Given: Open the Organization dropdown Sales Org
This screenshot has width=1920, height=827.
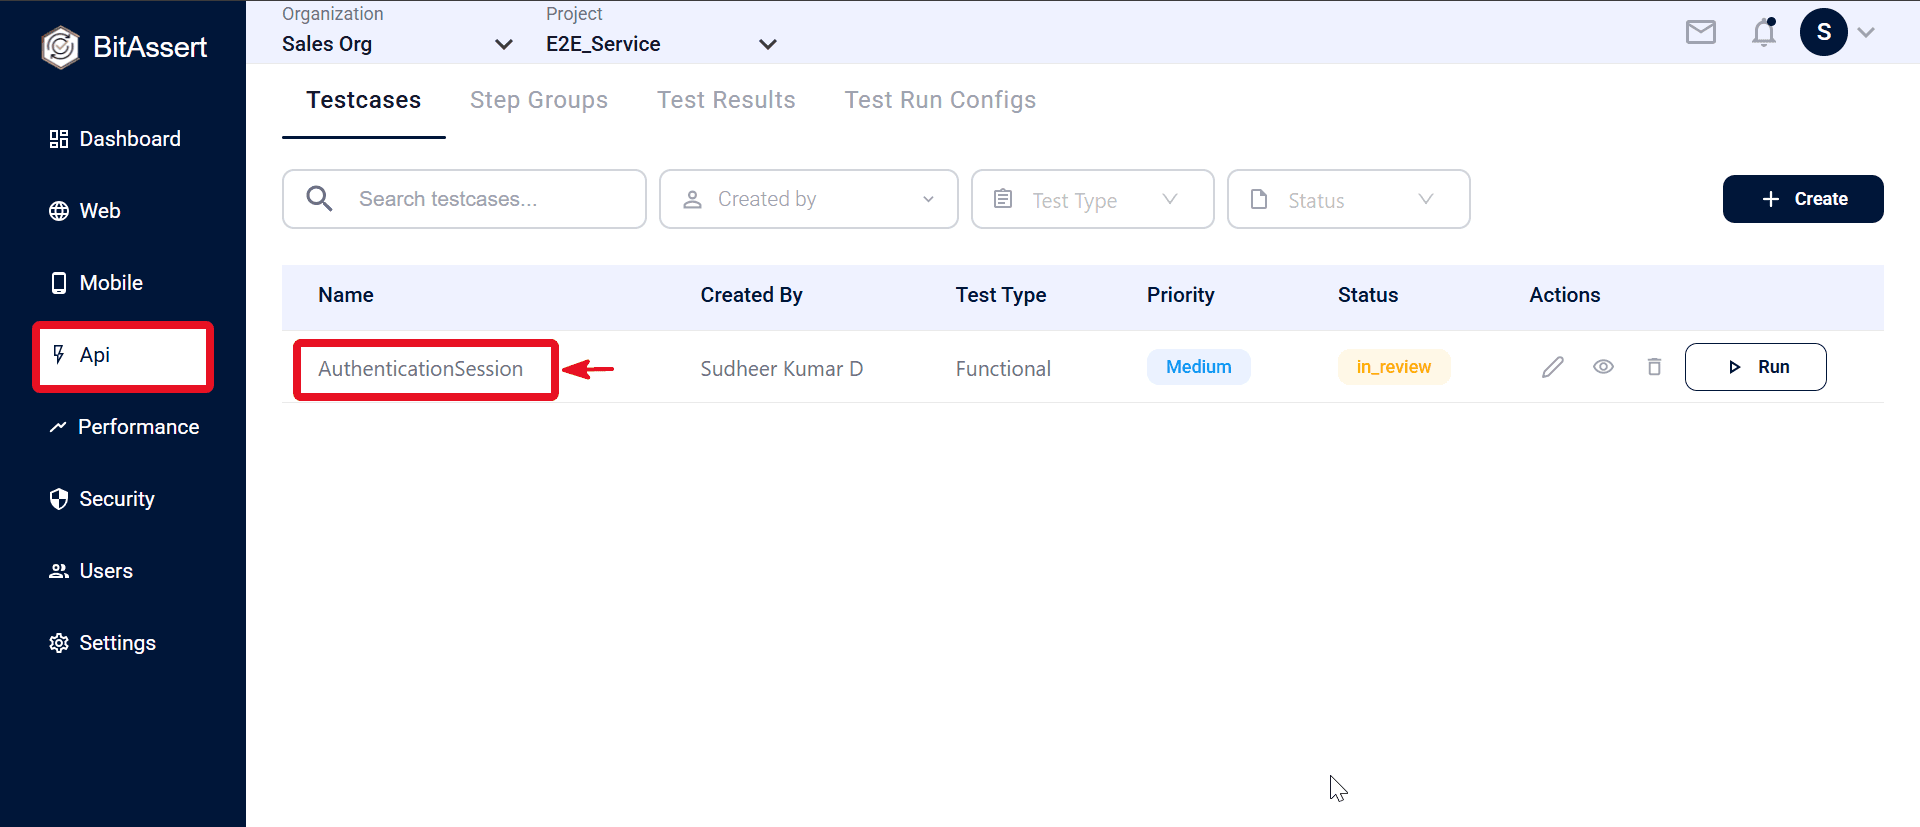Looking at the screenshot, I should point(397,44).
